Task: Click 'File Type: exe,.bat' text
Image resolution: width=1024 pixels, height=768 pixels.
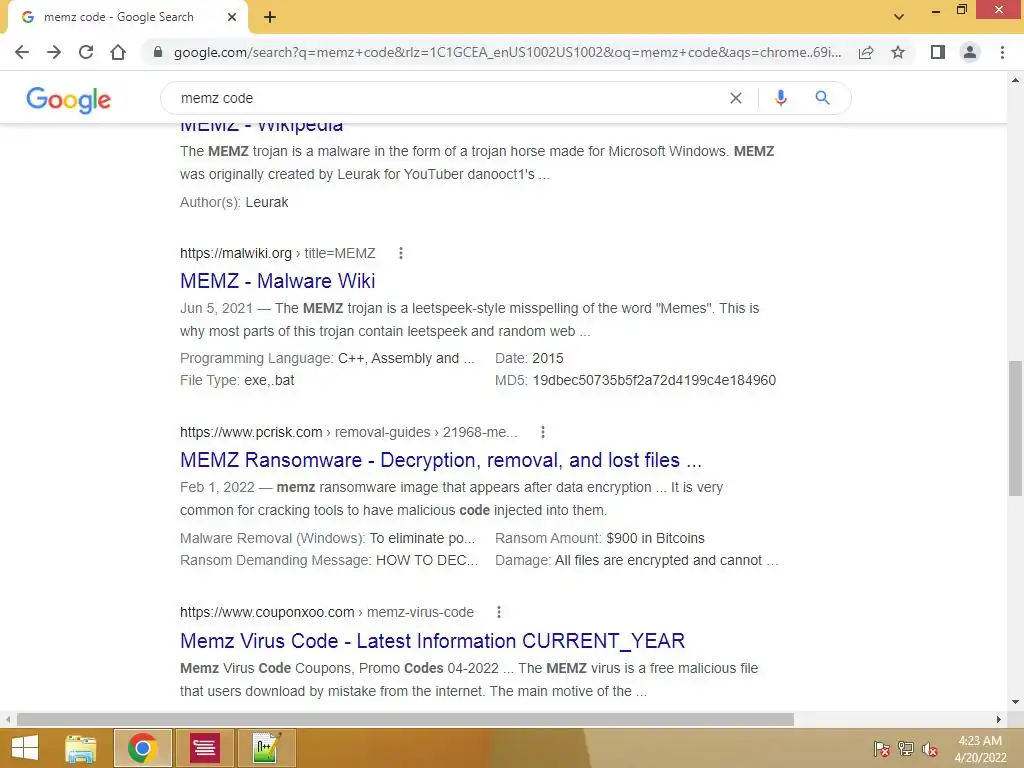Action: click(237, 380)
